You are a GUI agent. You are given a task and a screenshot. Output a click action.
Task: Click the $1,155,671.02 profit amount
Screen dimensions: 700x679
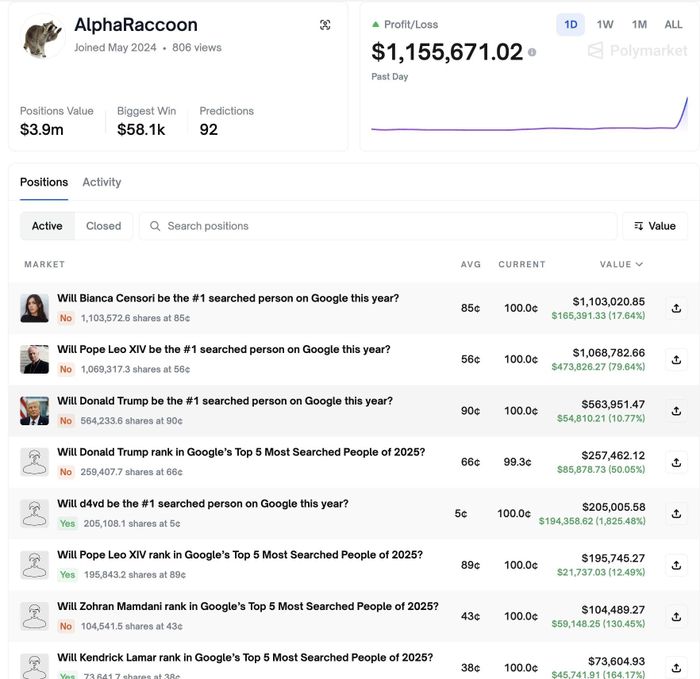[447, 52]
